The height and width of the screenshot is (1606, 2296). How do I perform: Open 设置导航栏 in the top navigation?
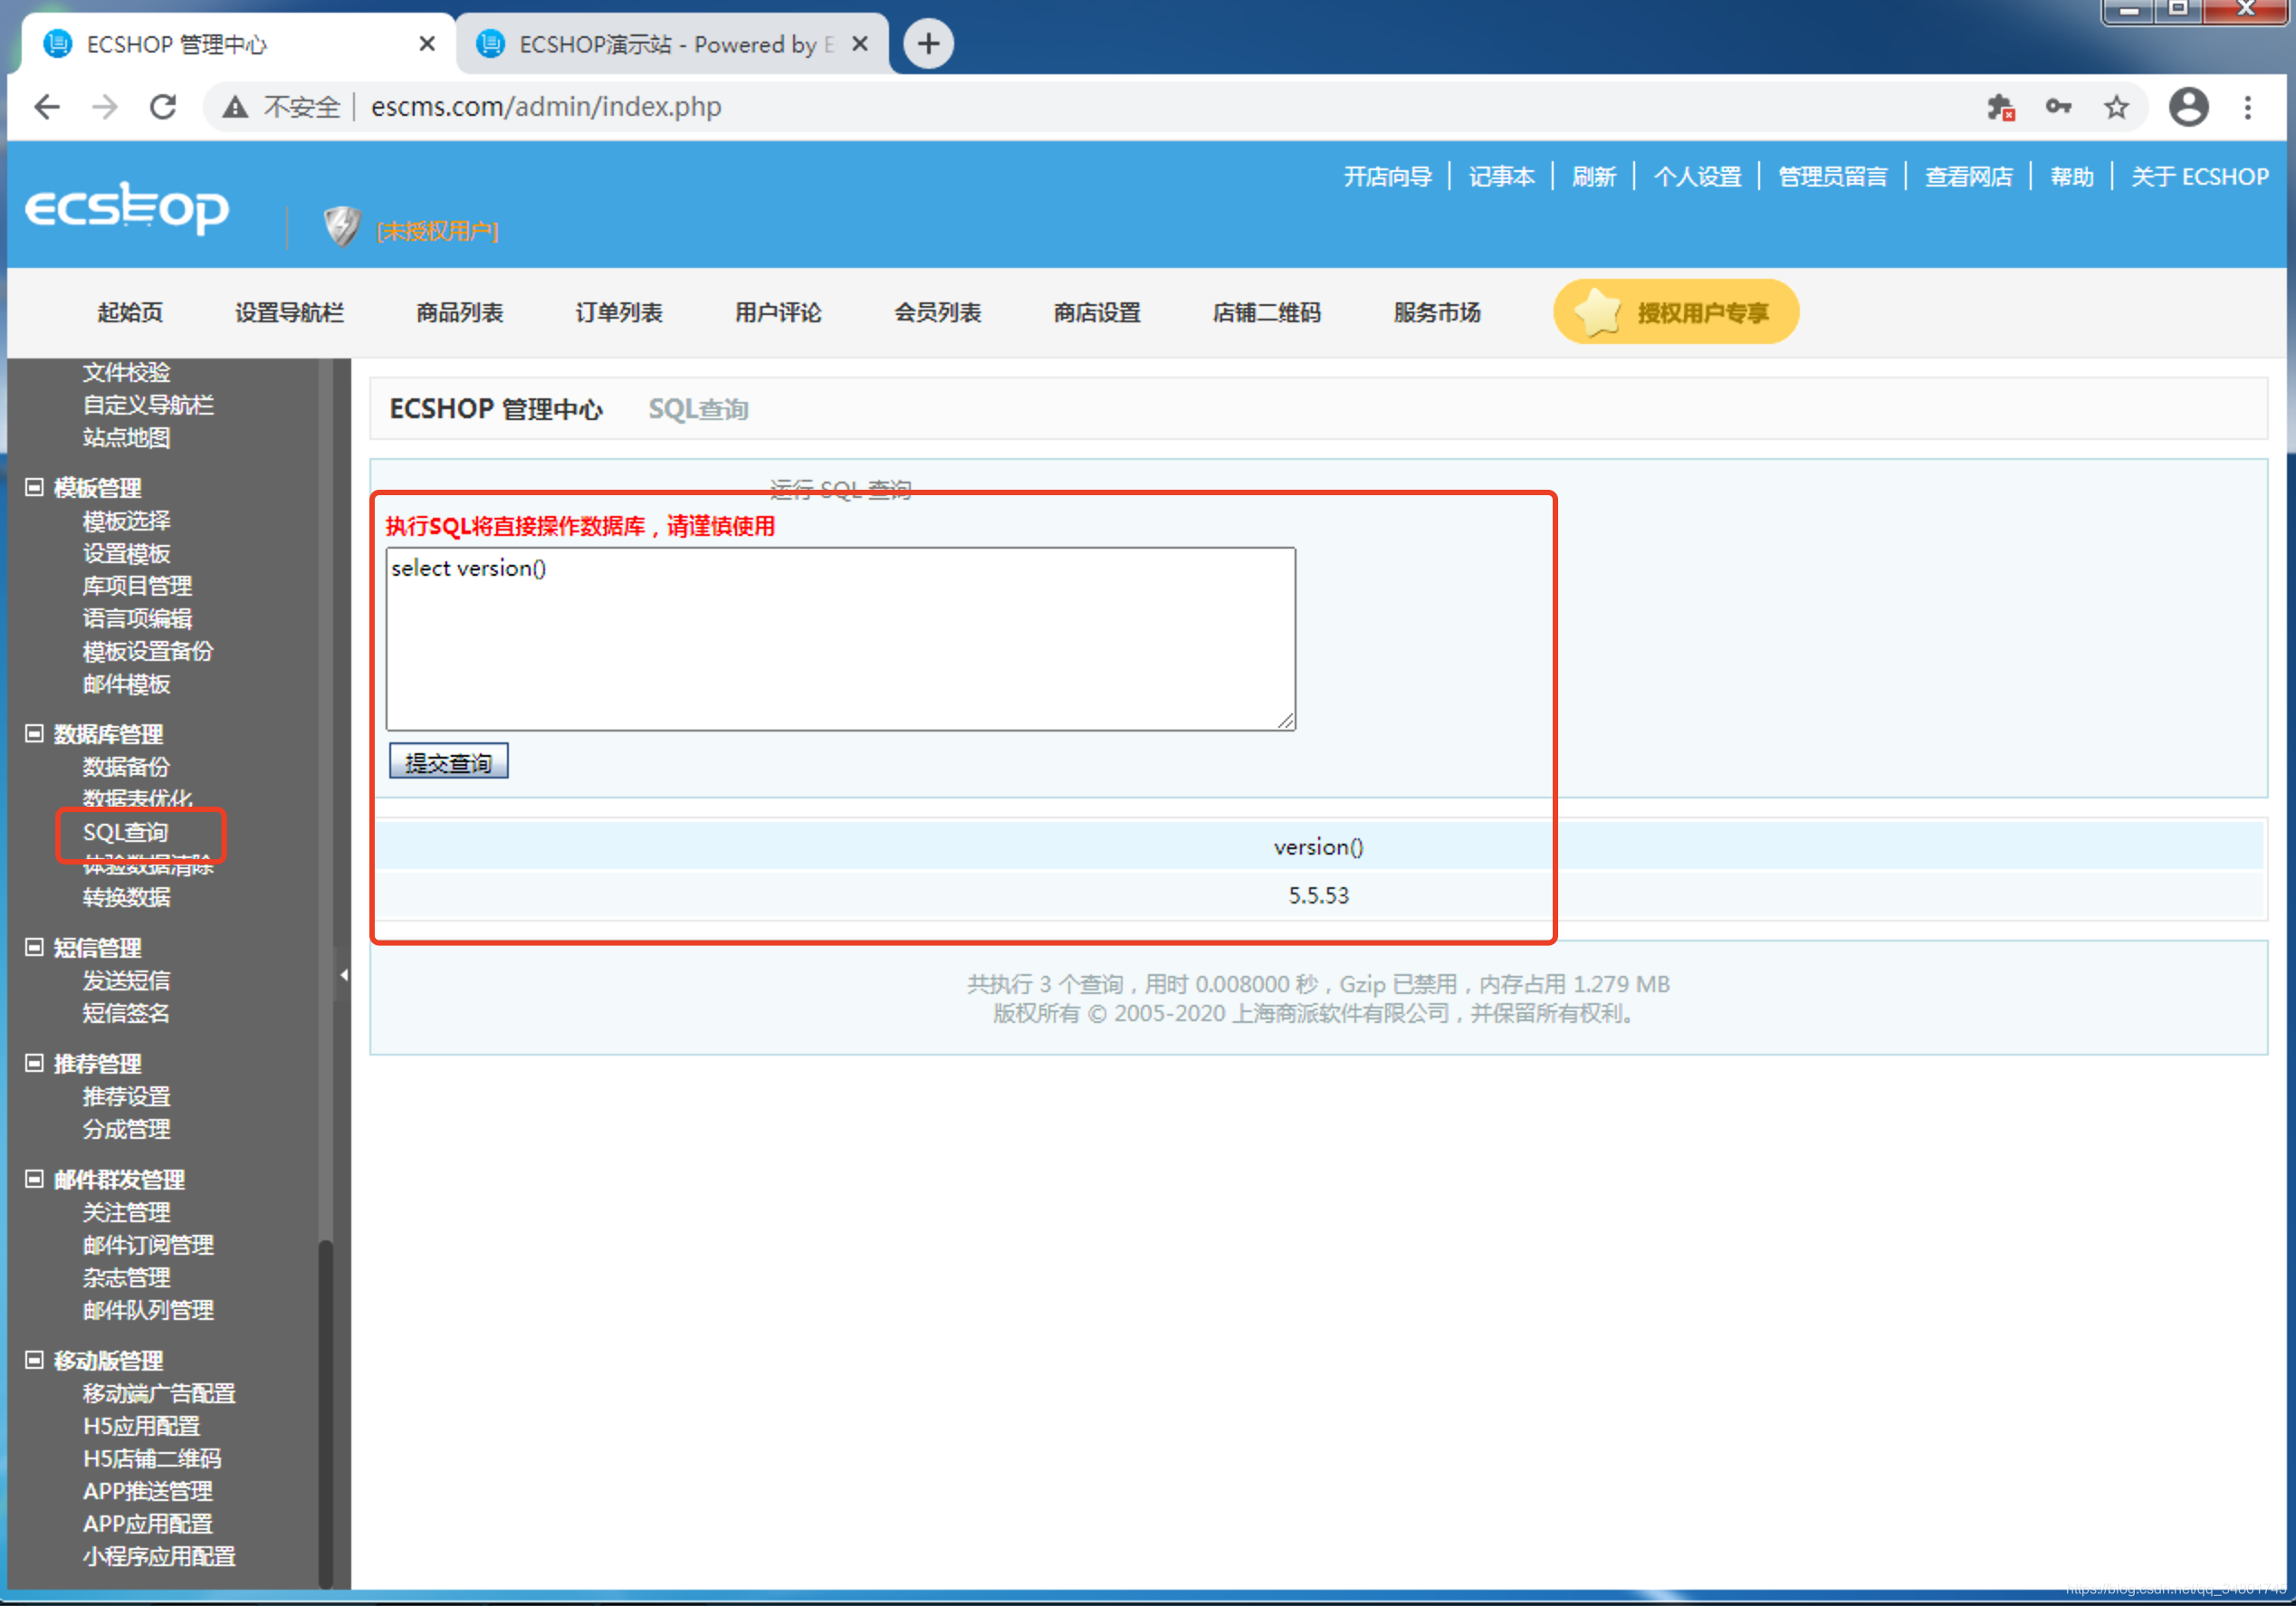289,313
